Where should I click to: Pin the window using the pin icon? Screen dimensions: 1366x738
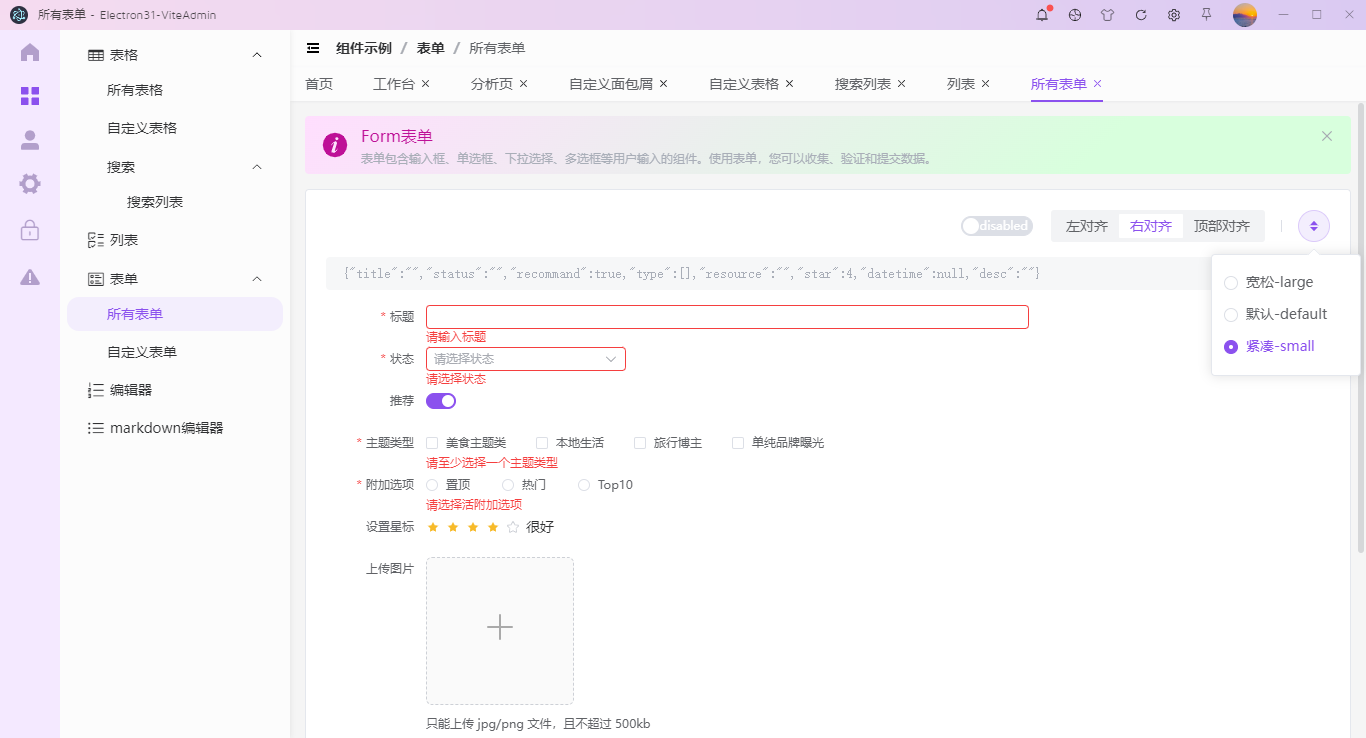point(1206,15)
